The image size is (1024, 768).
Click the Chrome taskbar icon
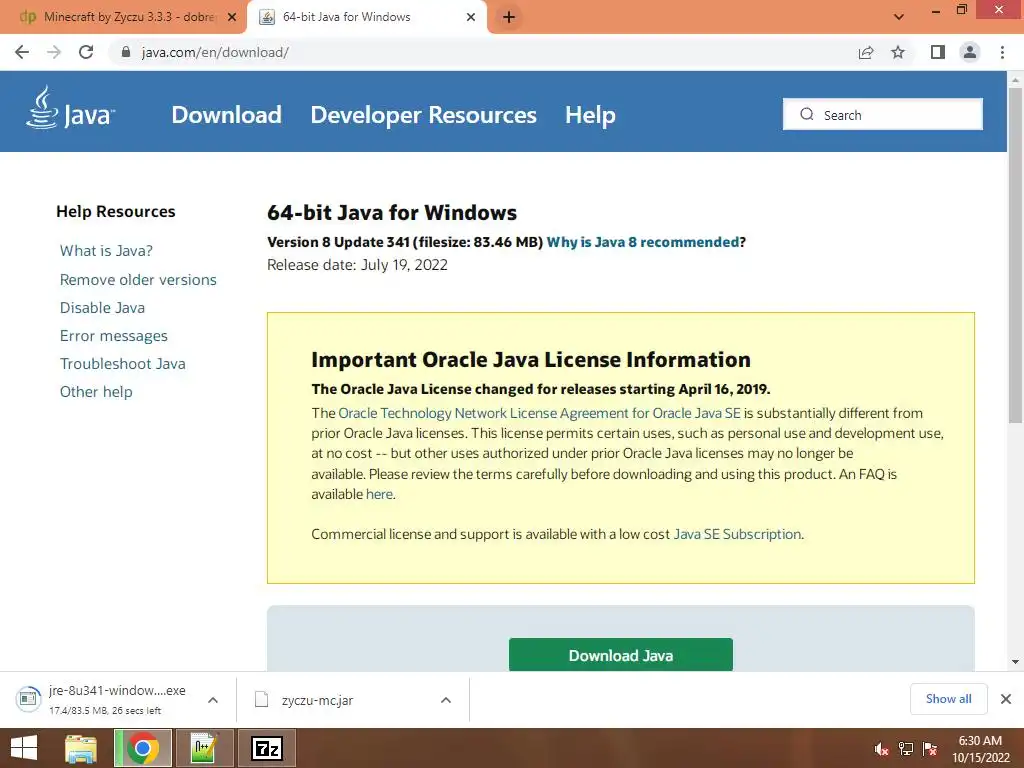pyautogui.click(x=143, y=748)
